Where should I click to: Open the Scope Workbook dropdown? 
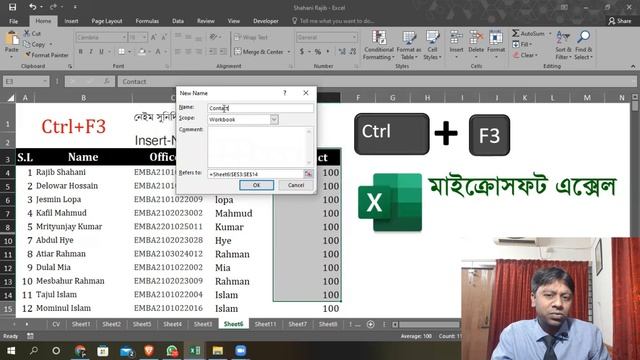click(x=274, y=120)
